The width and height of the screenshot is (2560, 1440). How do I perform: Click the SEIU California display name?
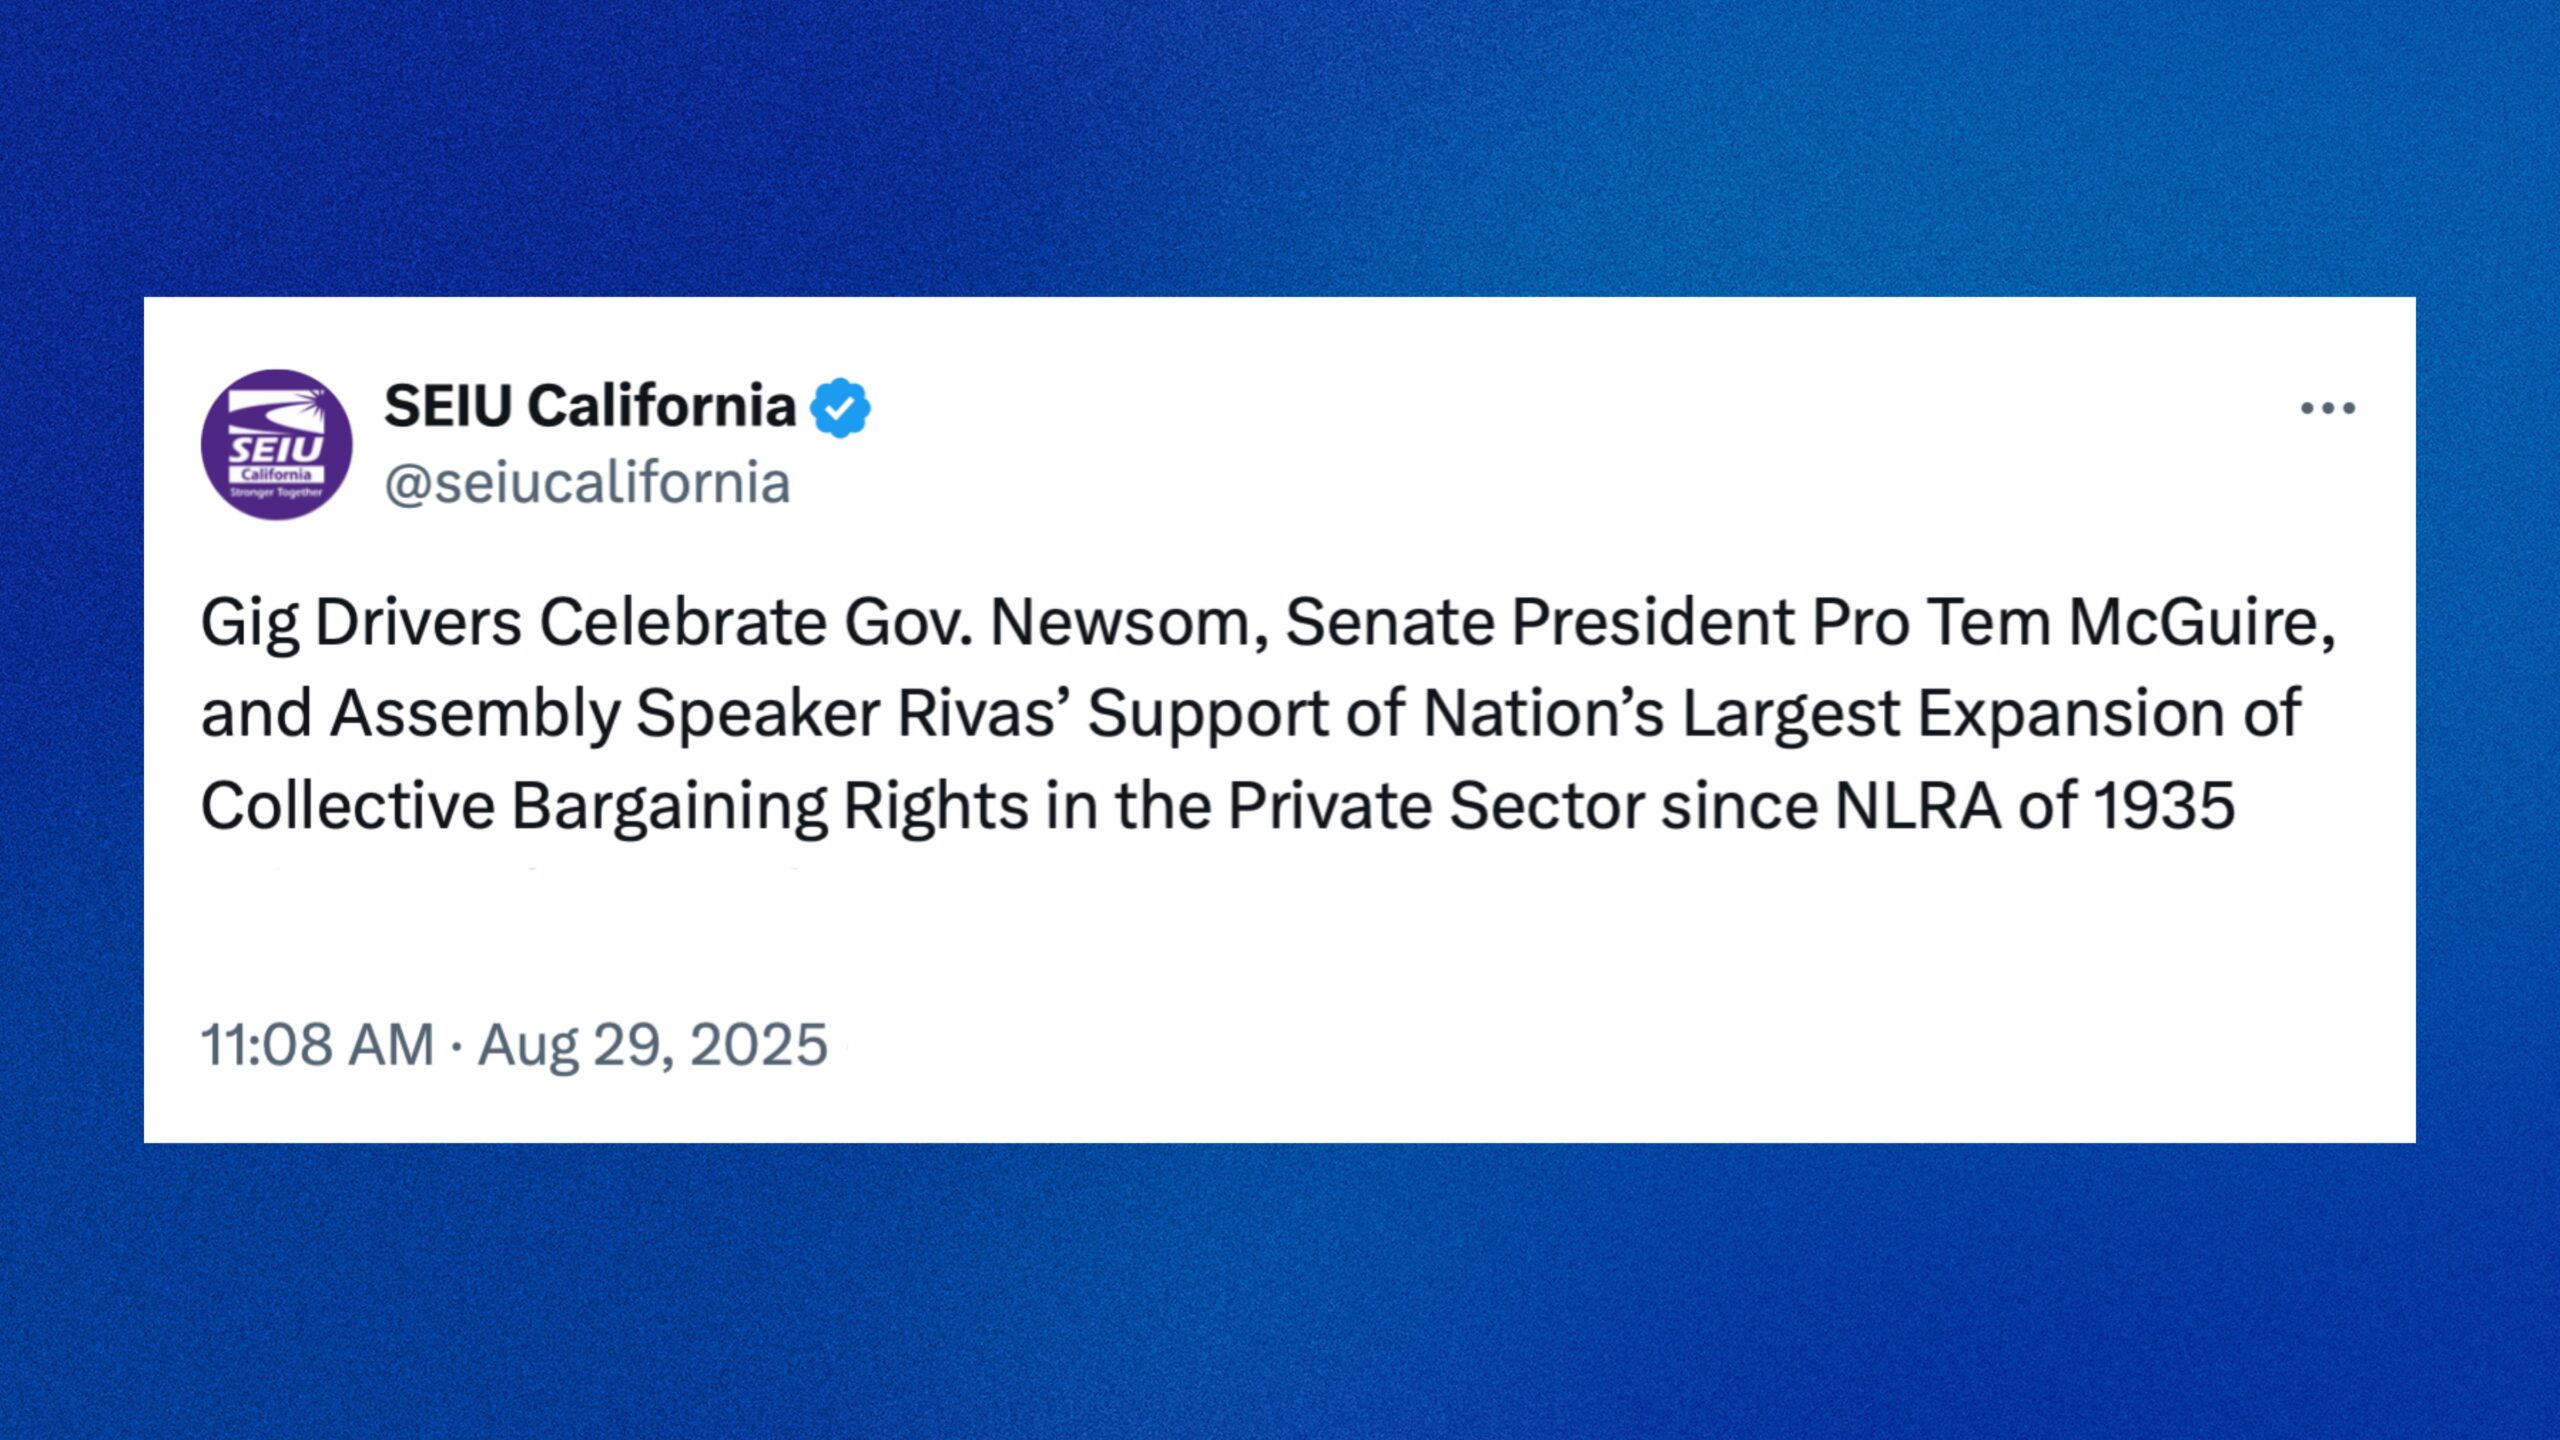pos(589,406)
